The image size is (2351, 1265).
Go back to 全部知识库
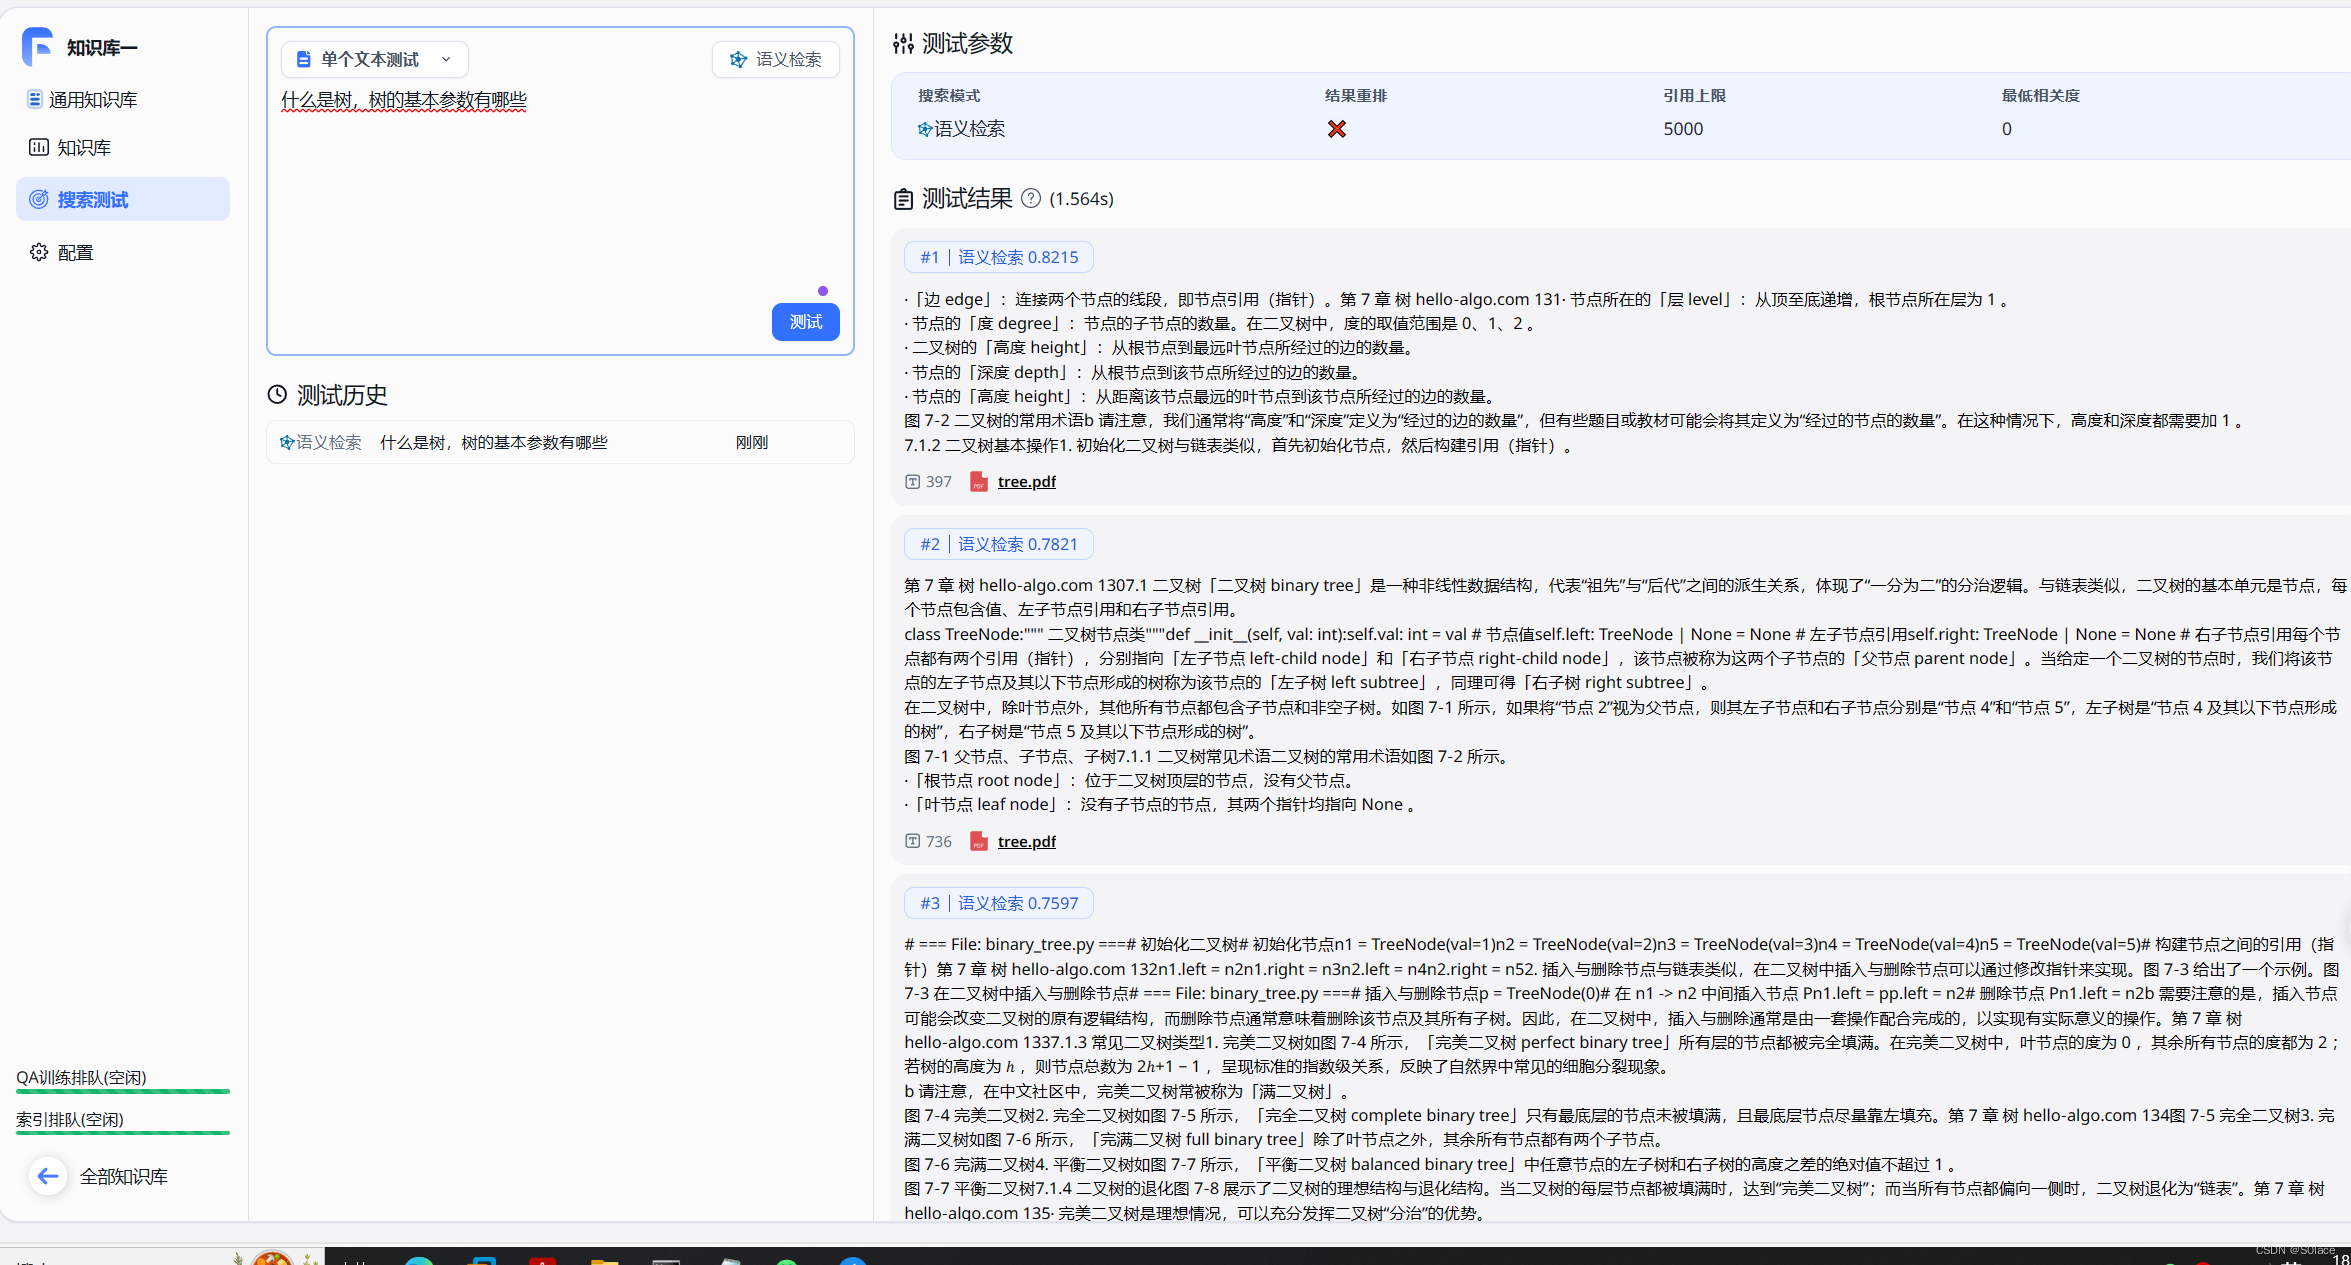click(x=99, y=1176)
